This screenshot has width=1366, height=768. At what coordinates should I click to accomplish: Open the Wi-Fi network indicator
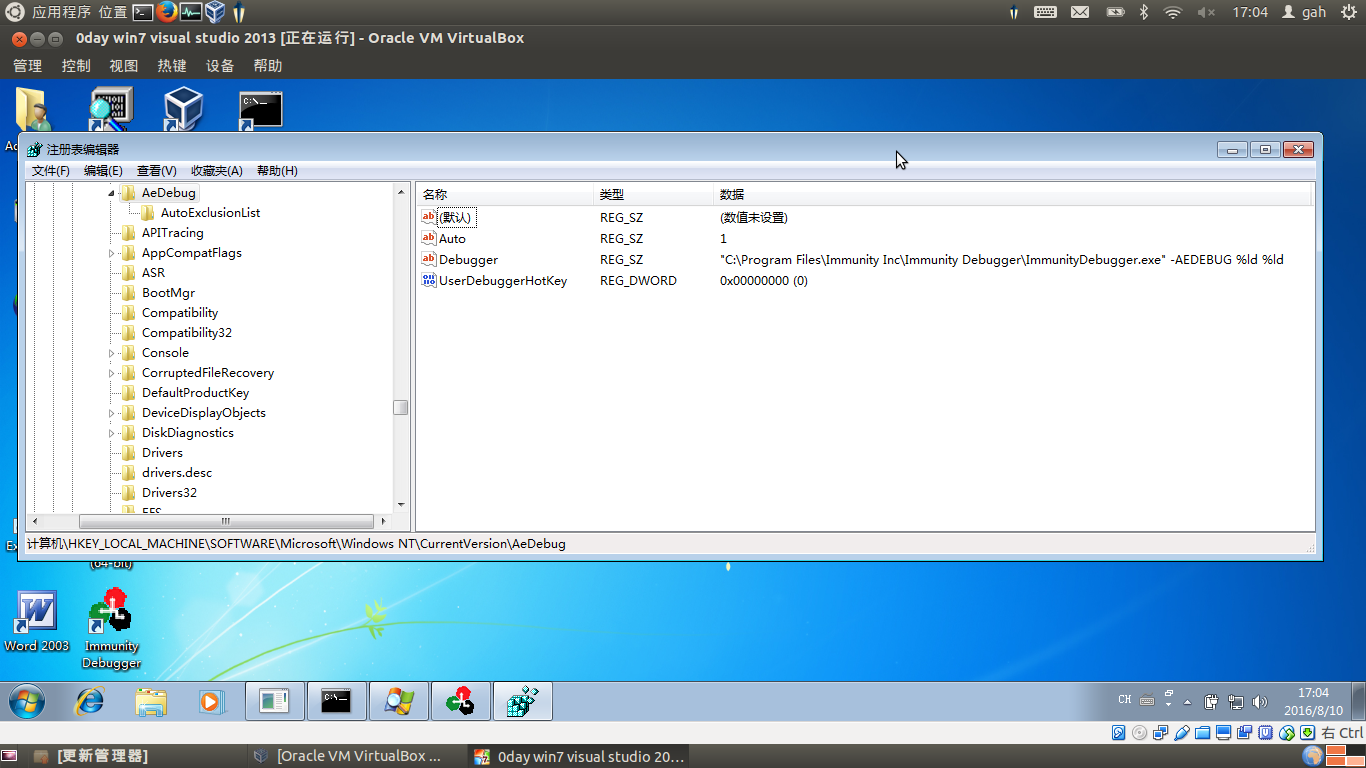[x=1173, y=12]
